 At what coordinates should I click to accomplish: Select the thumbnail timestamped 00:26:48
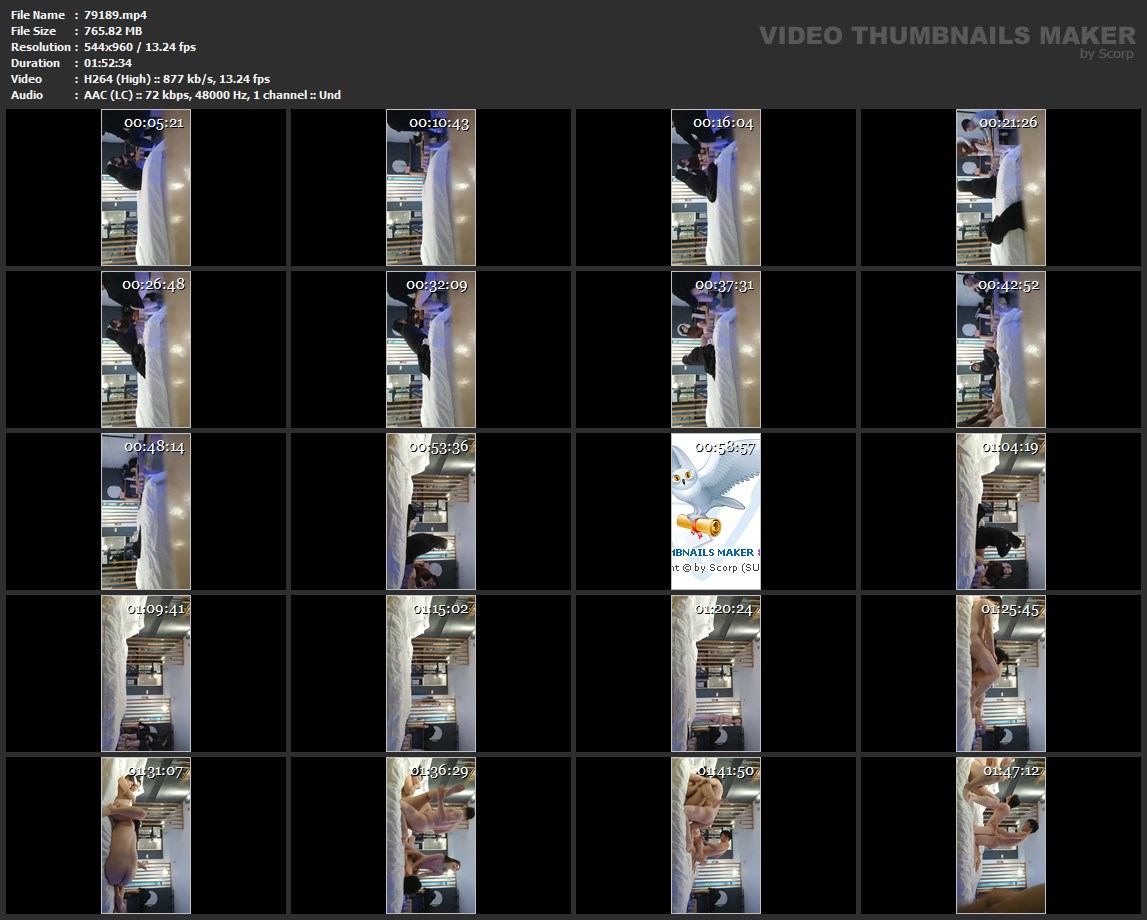pos(146,350)
